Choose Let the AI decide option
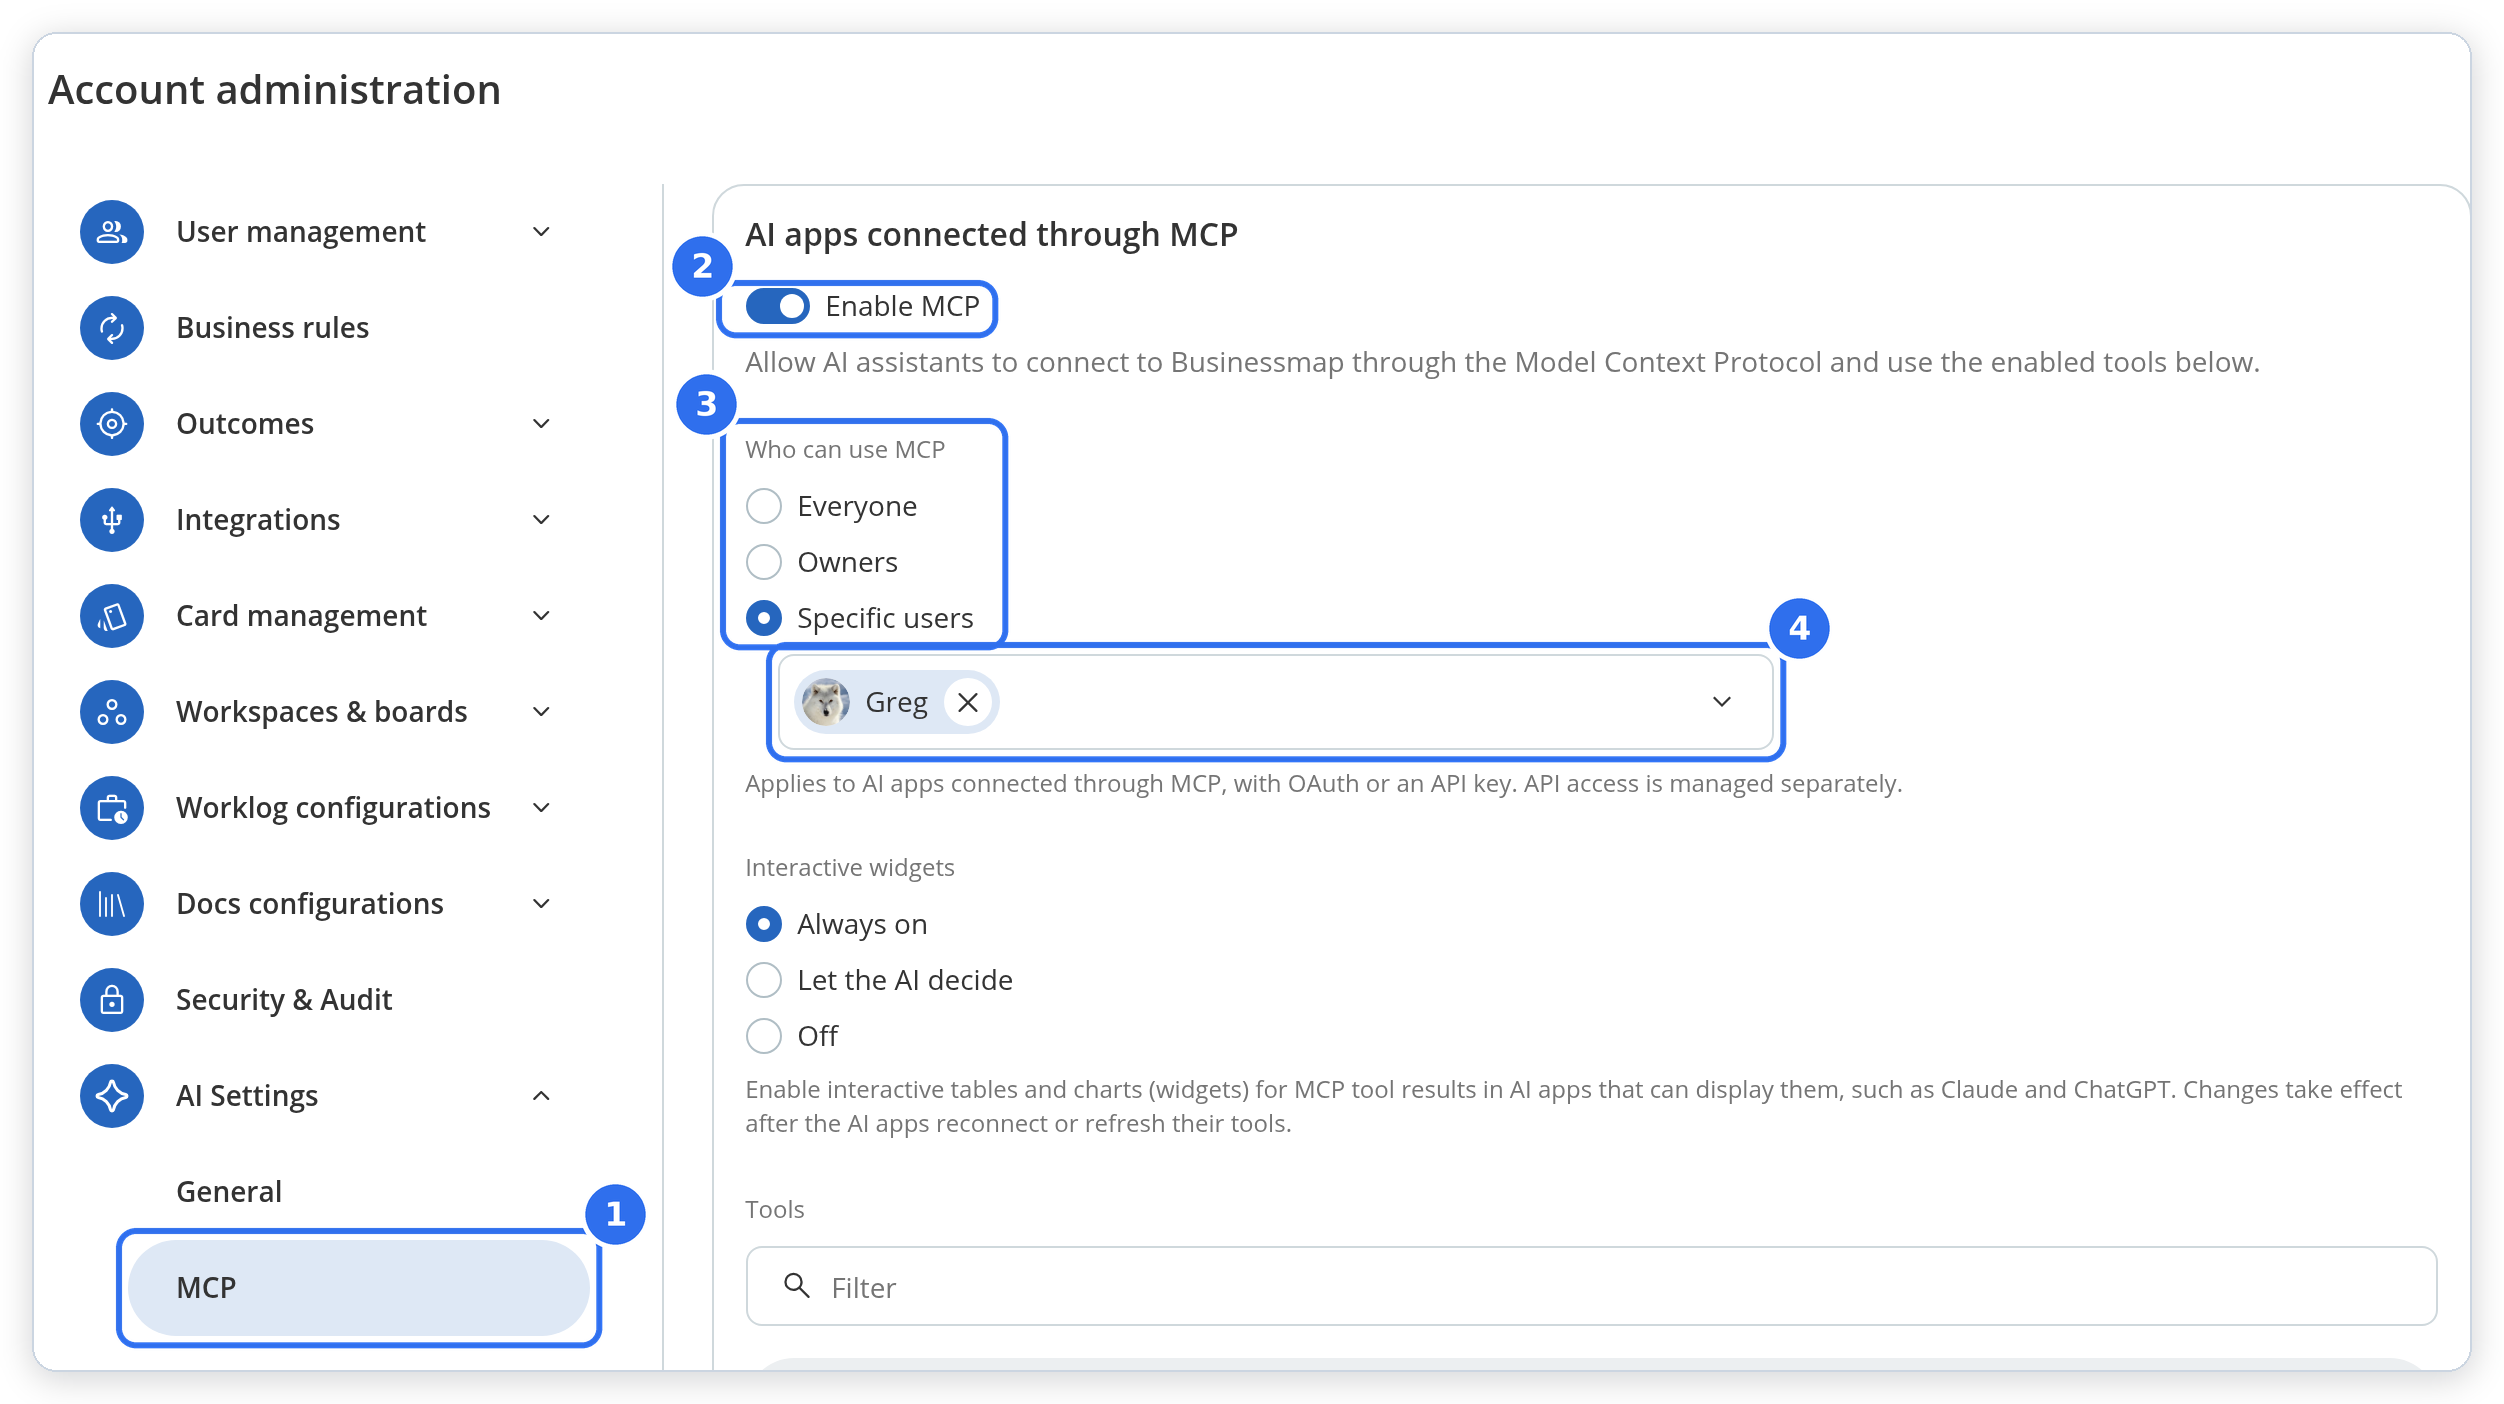The height and width of the screenshot is (1404, 2504). click(x=764, y=980)
